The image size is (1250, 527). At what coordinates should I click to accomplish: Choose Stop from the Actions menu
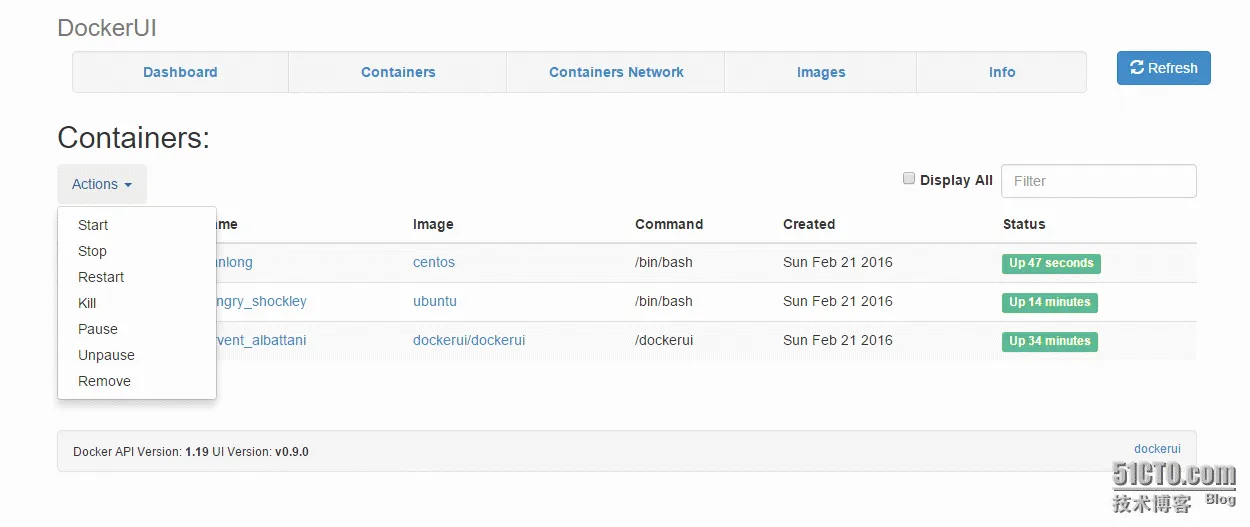tap(92, 251)
